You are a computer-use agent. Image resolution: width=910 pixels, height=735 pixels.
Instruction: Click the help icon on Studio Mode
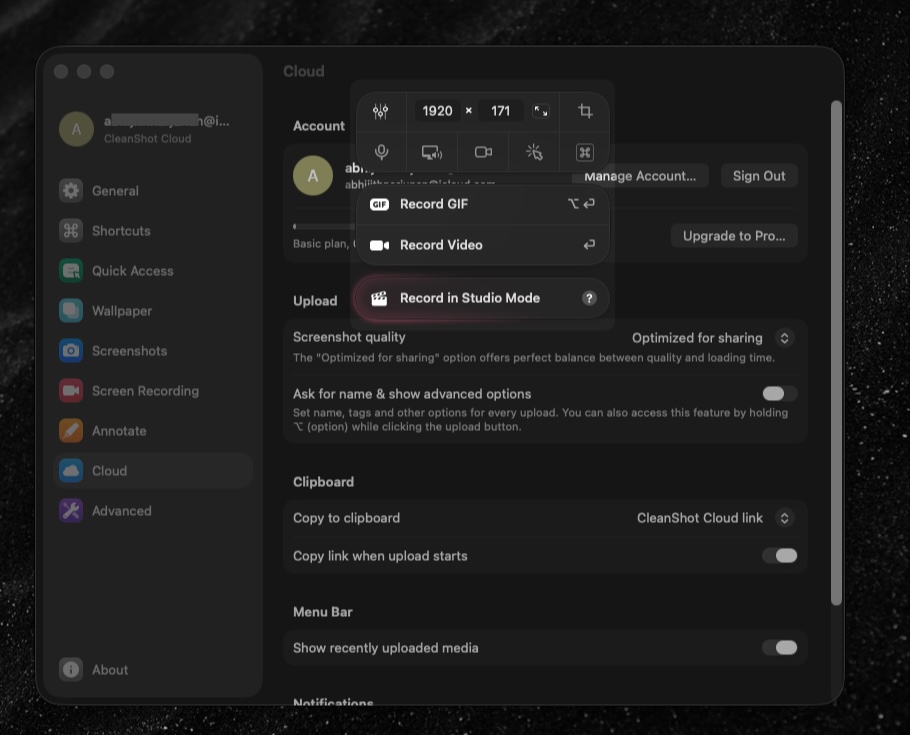coord(589,298)
